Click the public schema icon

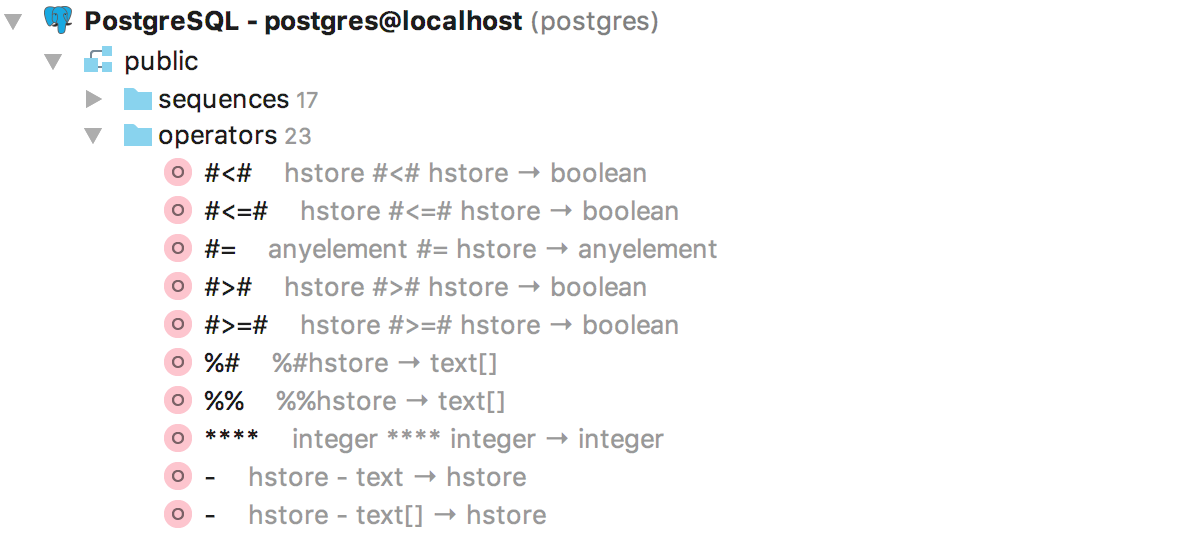(x=98, y=61)
